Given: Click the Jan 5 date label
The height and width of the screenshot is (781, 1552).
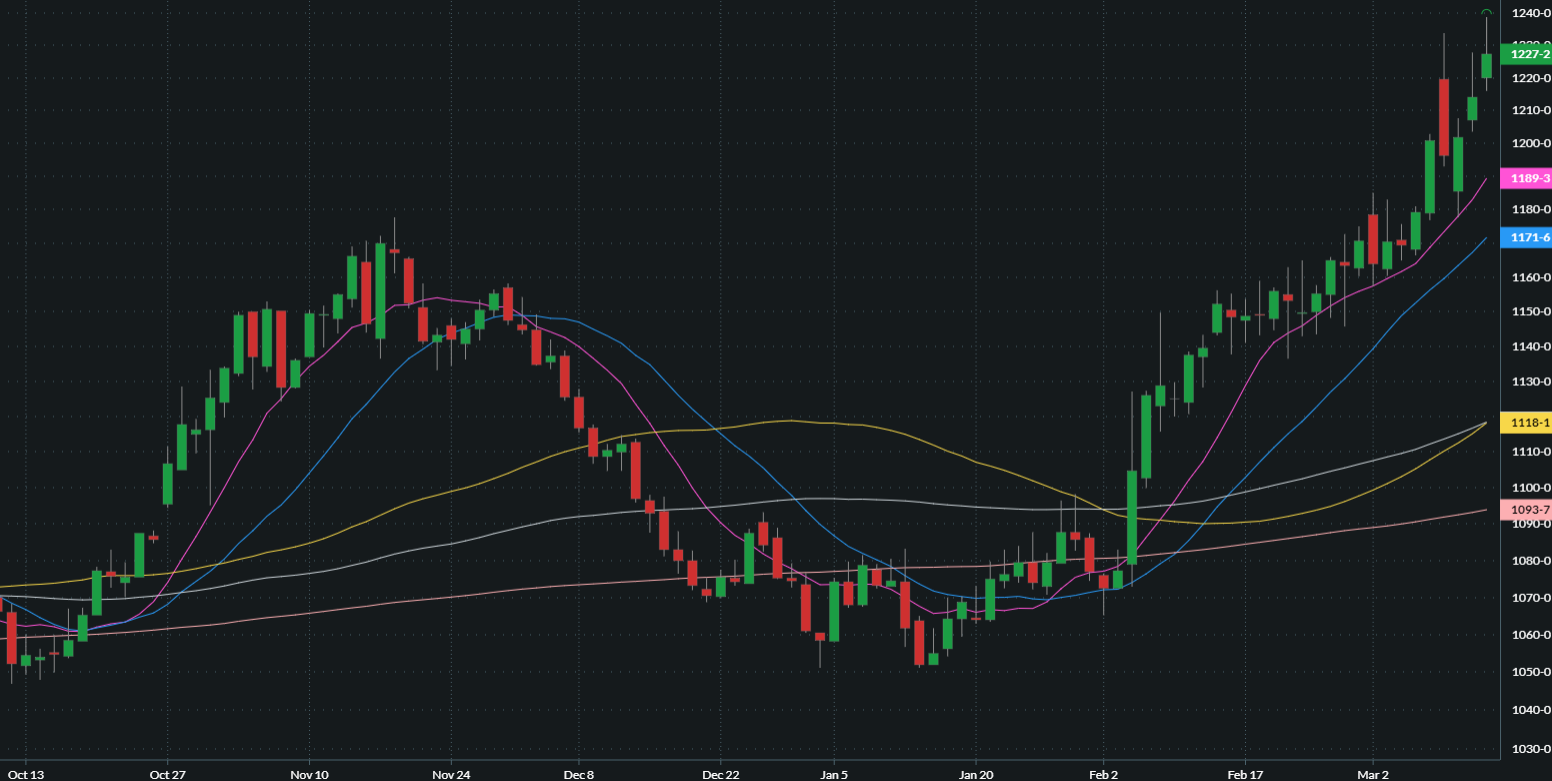Looking at the screenshot, I should coord(834,774).
